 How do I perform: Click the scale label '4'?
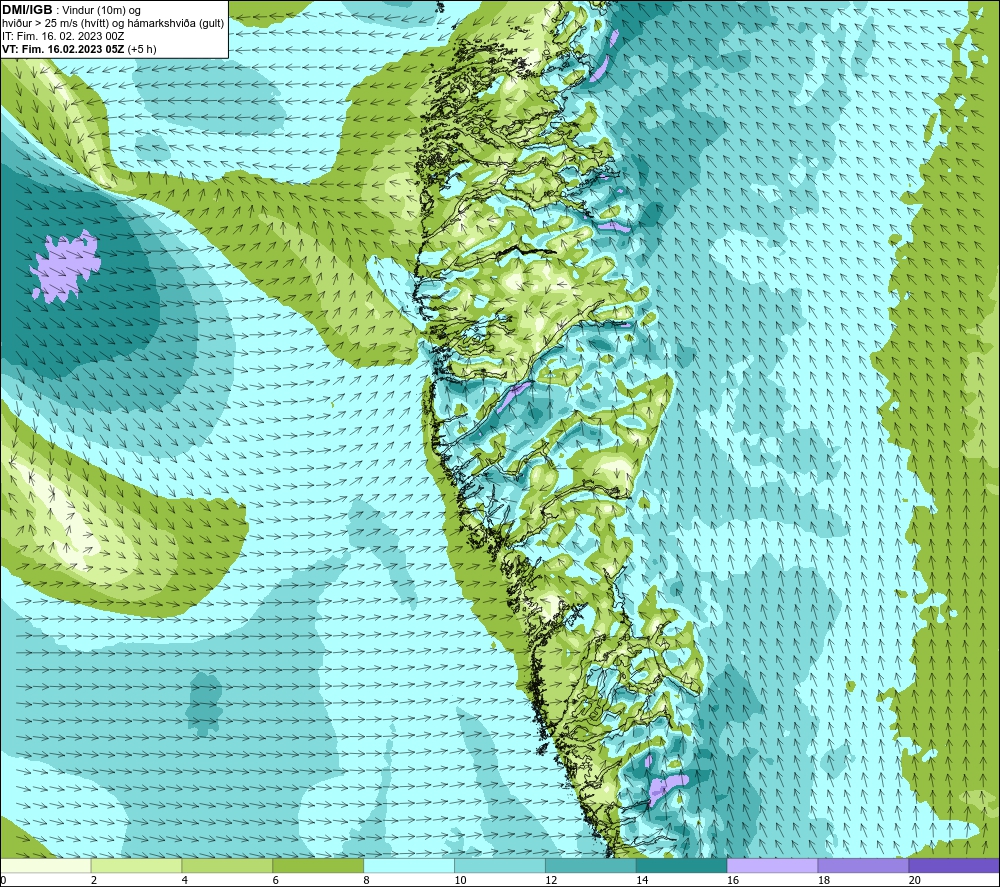point(185,880)
